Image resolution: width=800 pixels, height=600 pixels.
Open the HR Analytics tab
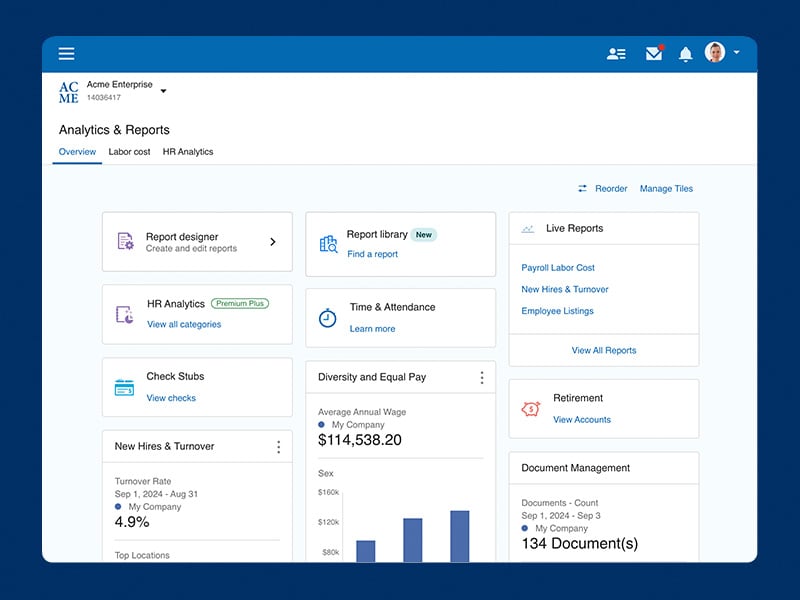click(187, 152)
